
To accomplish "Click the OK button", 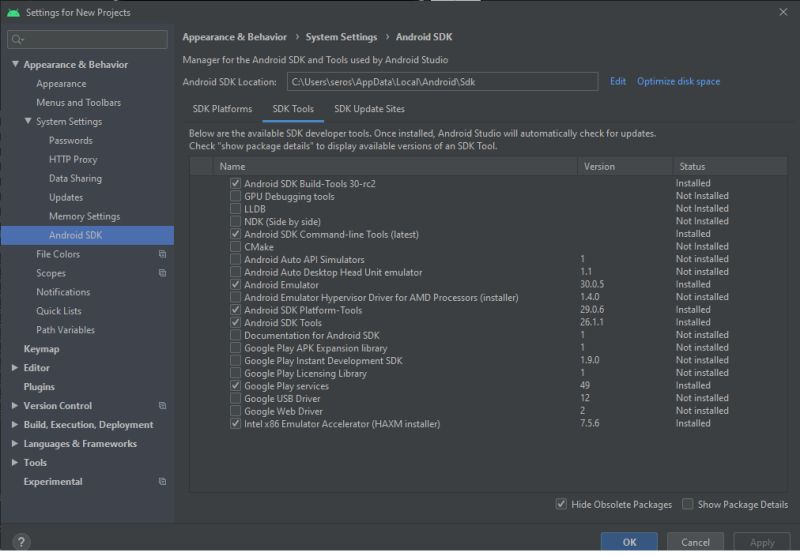I will 629,542.
